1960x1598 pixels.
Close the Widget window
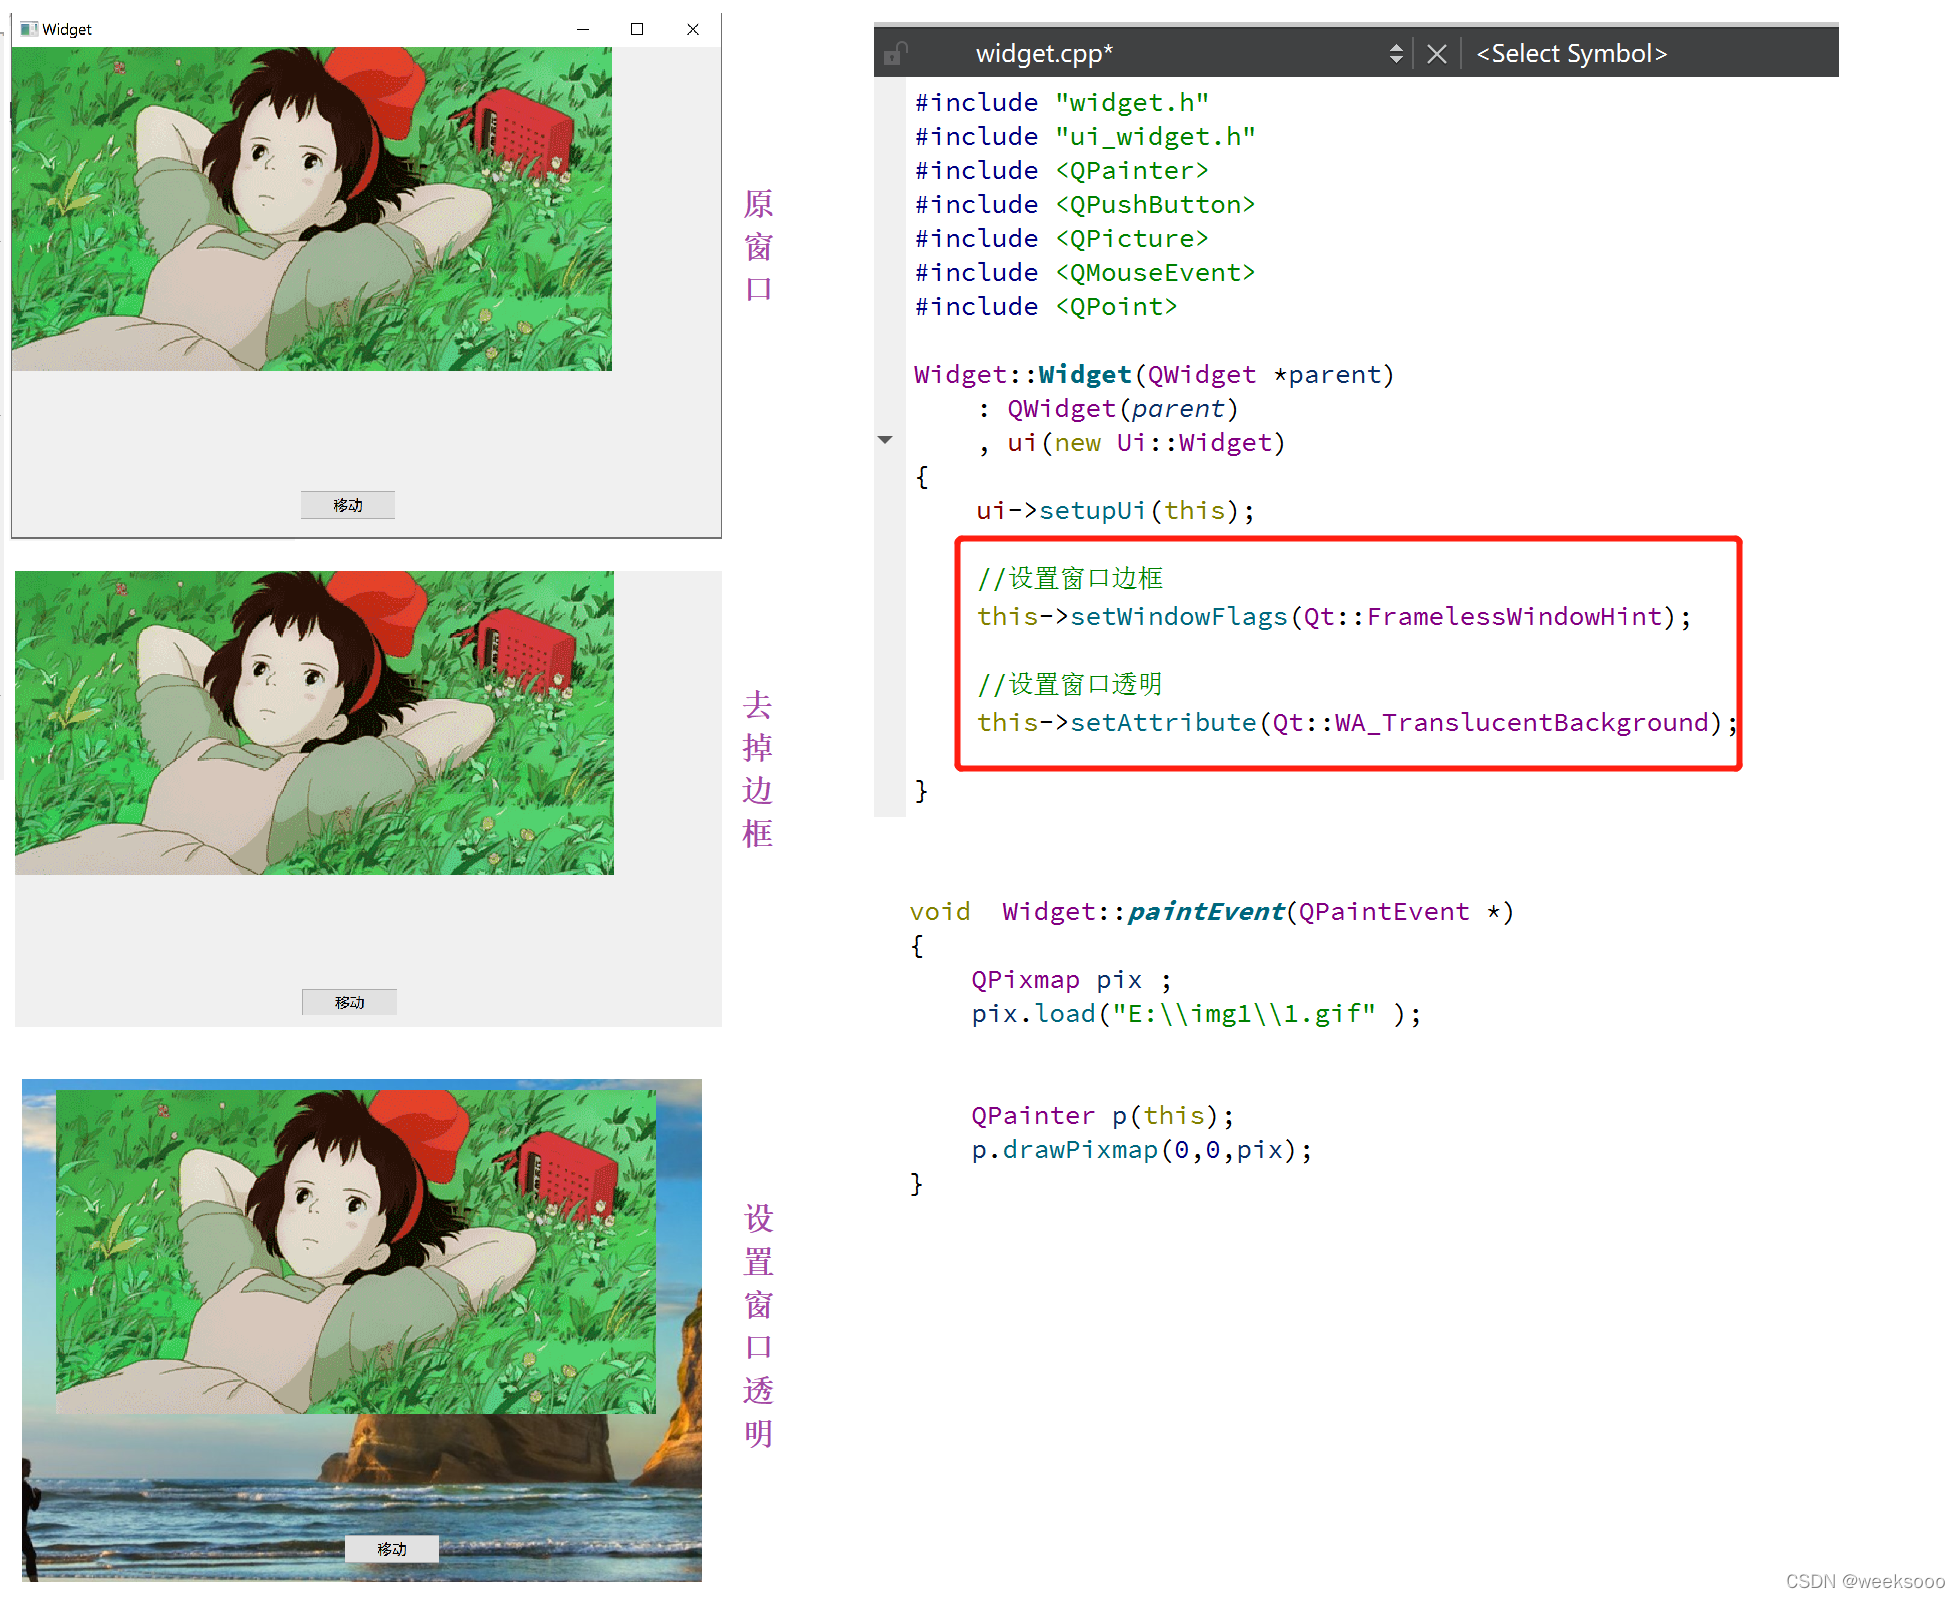point(693,29)
